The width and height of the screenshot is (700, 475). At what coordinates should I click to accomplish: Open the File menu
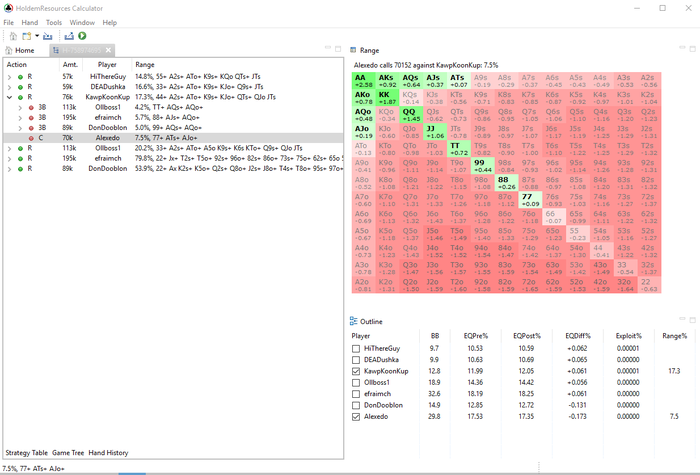8,22
